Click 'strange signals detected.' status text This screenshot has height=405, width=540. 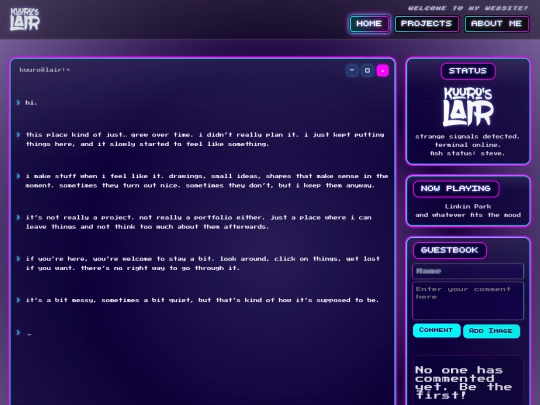468,136
